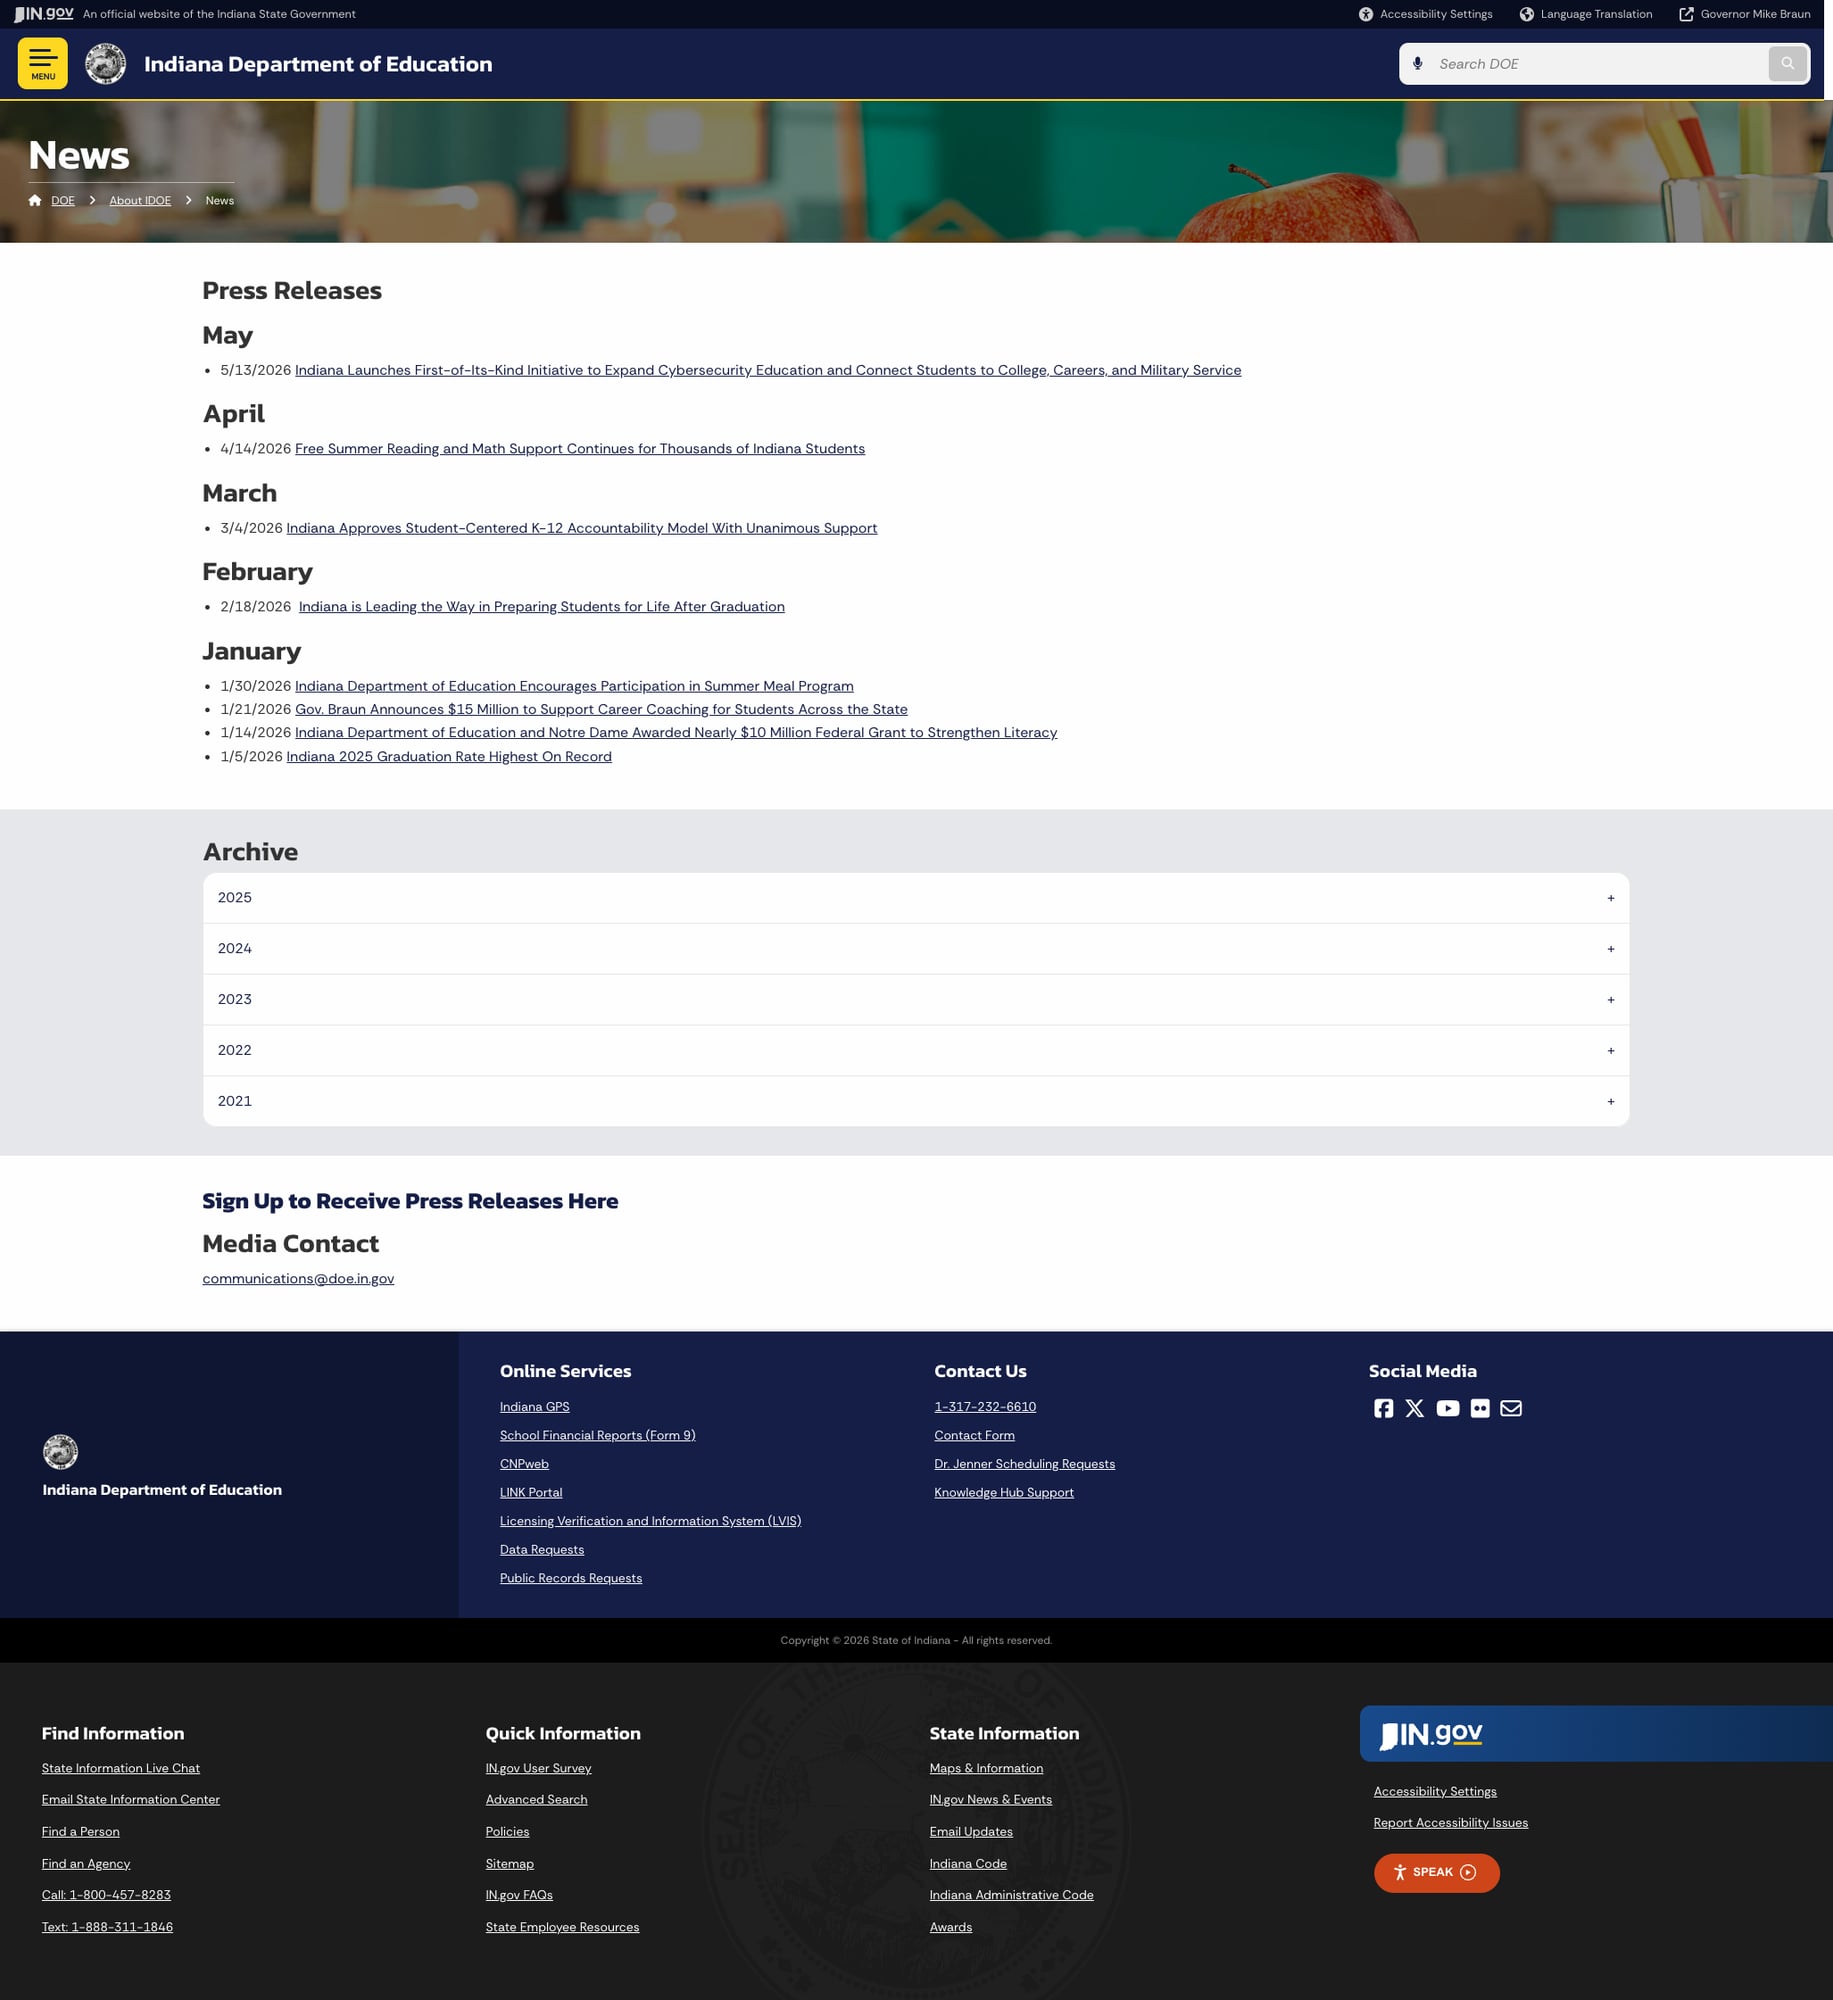This screenshot has height=2000, width=1833.
Task: Expand the 2021 archive row
Action: [x=916, y=1101]
